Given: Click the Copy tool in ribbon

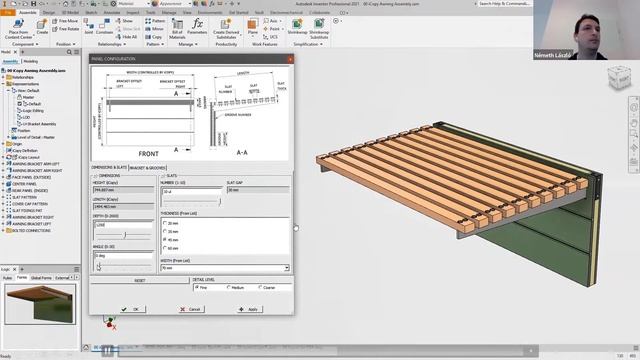Looking at the screenshot, I should 153,37.
